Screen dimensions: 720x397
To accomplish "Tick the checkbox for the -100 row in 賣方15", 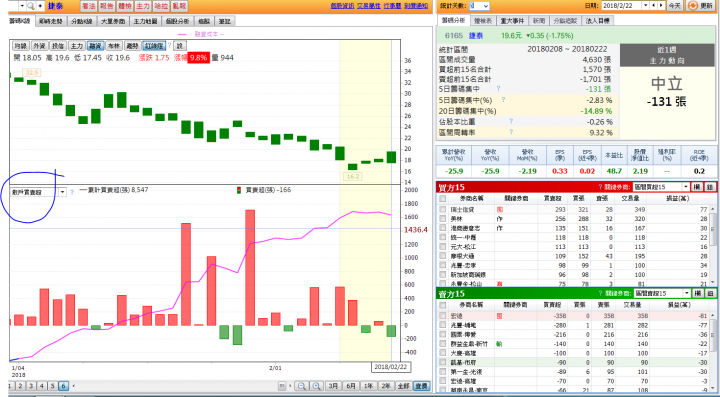I will tap(442, 353).
